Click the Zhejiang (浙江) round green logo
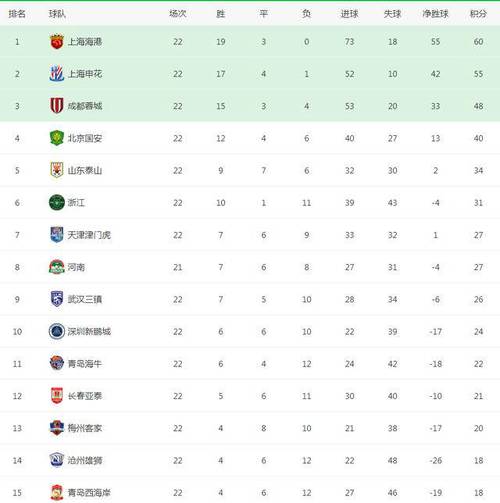Viewport: 500px width, 503px height. tap(57, 202)
